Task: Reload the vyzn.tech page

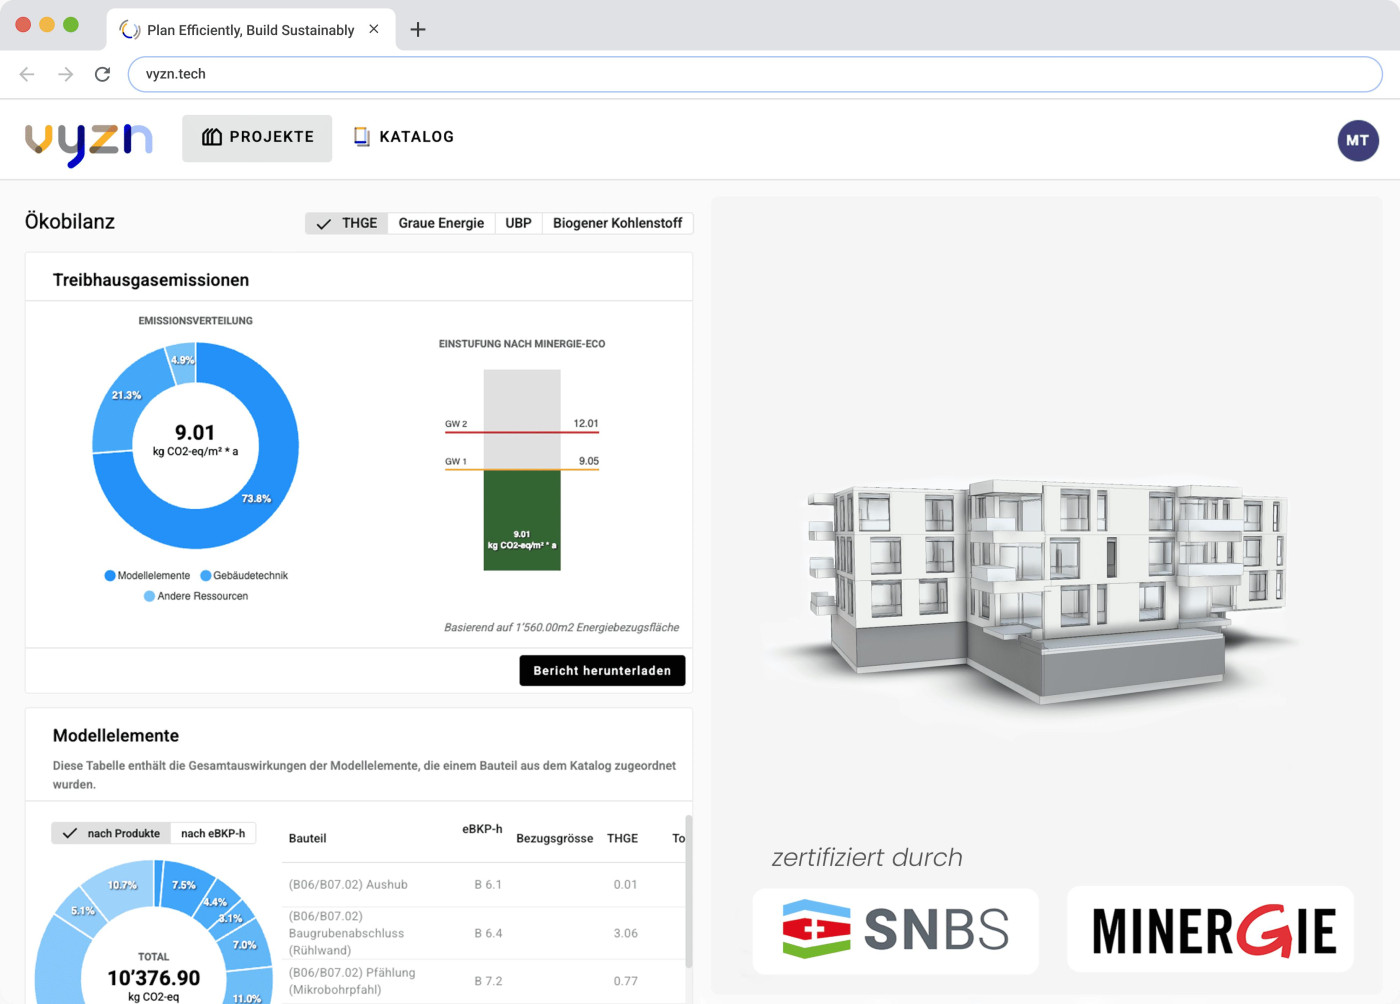Action: (102, 74)
